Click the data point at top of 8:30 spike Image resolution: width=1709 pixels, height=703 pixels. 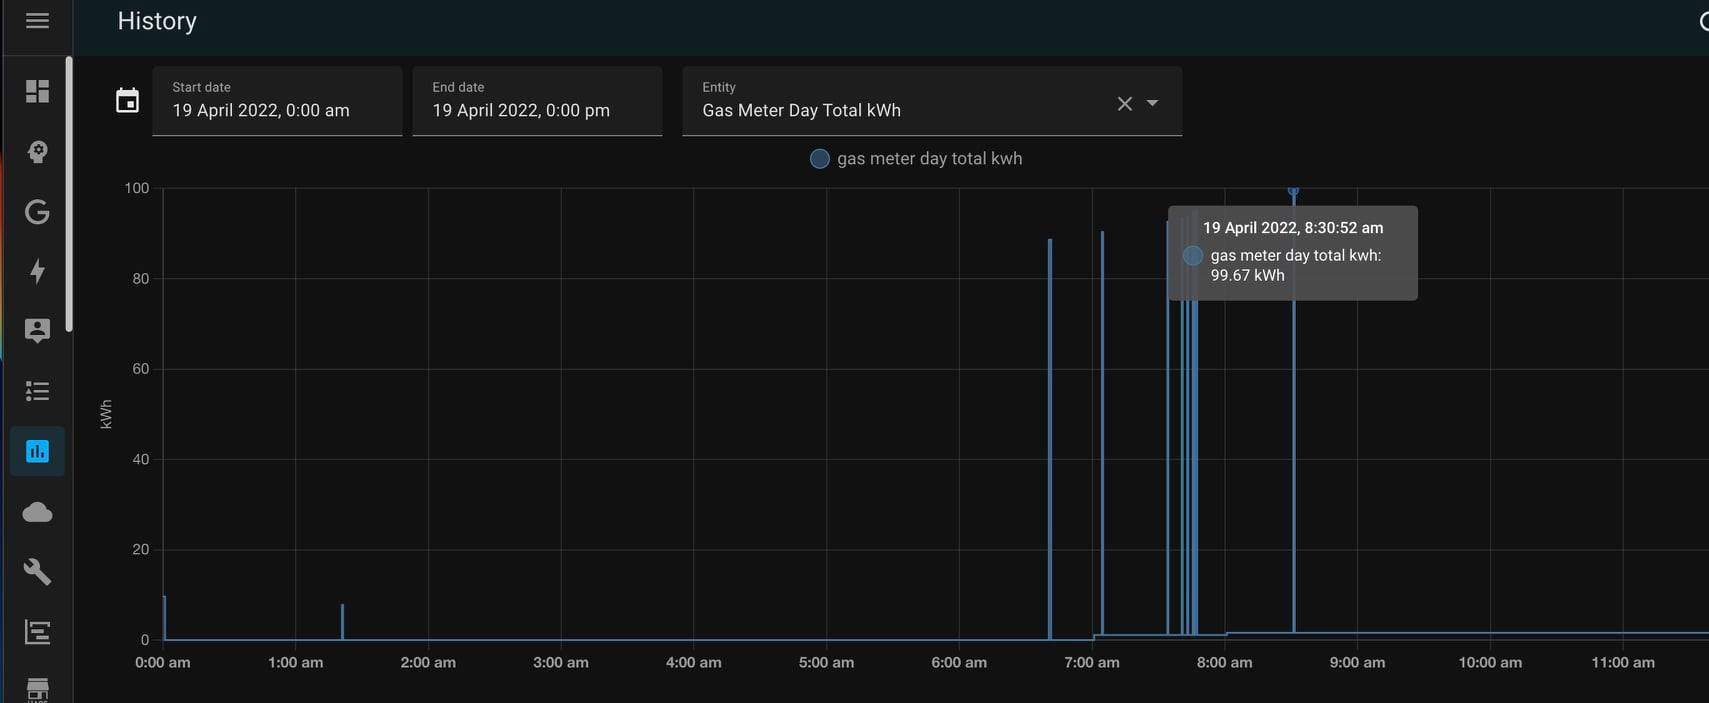tap(1293, 190)
